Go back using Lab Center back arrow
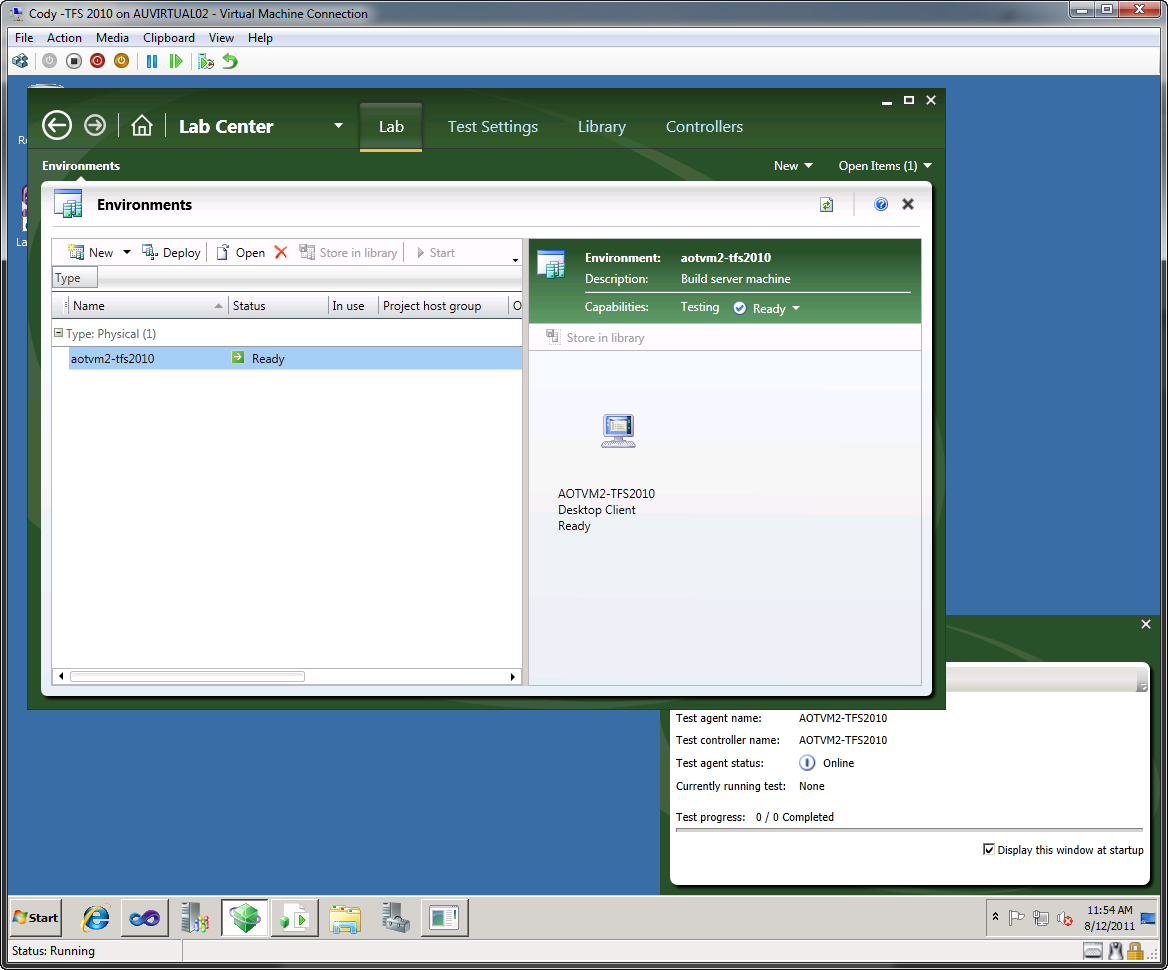Screen dimensions: 1168x970 [x=57, y=125]
